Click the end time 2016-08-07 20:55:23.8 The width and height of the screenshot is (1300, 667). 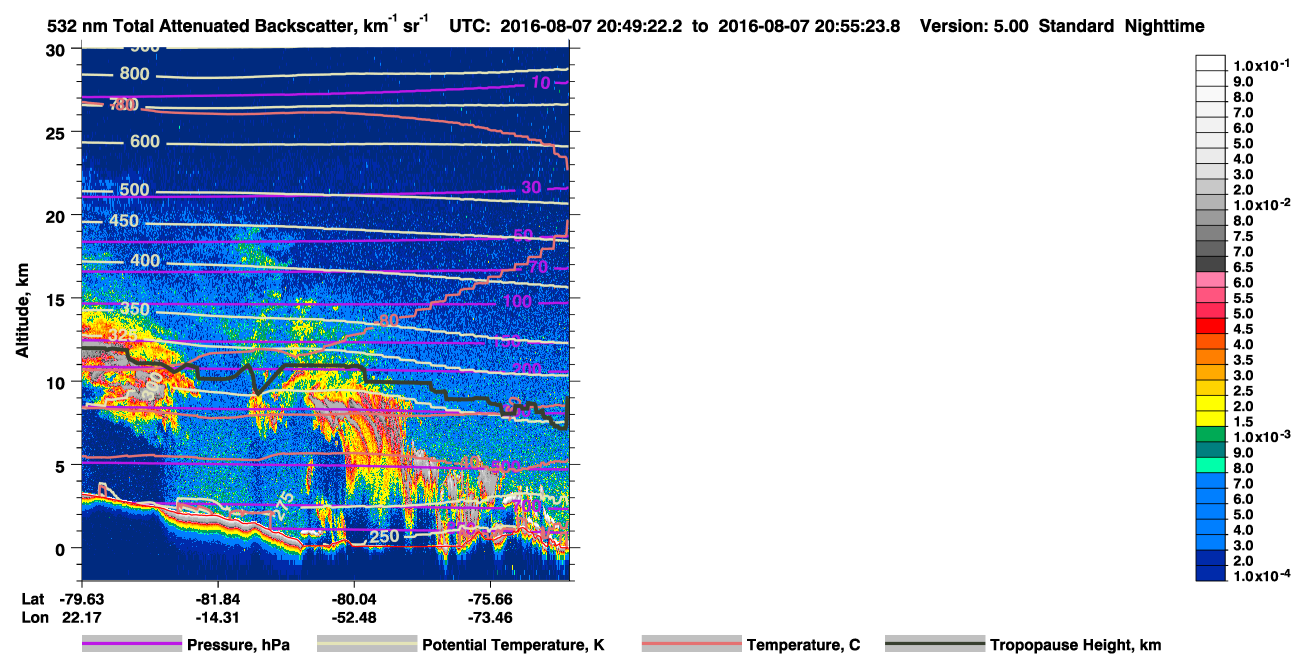(x=808, y=26)
